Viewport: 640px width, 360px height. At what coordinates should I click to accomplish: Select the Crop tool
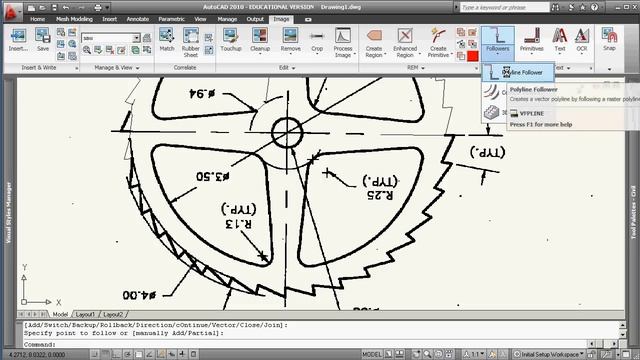(317, 41)
